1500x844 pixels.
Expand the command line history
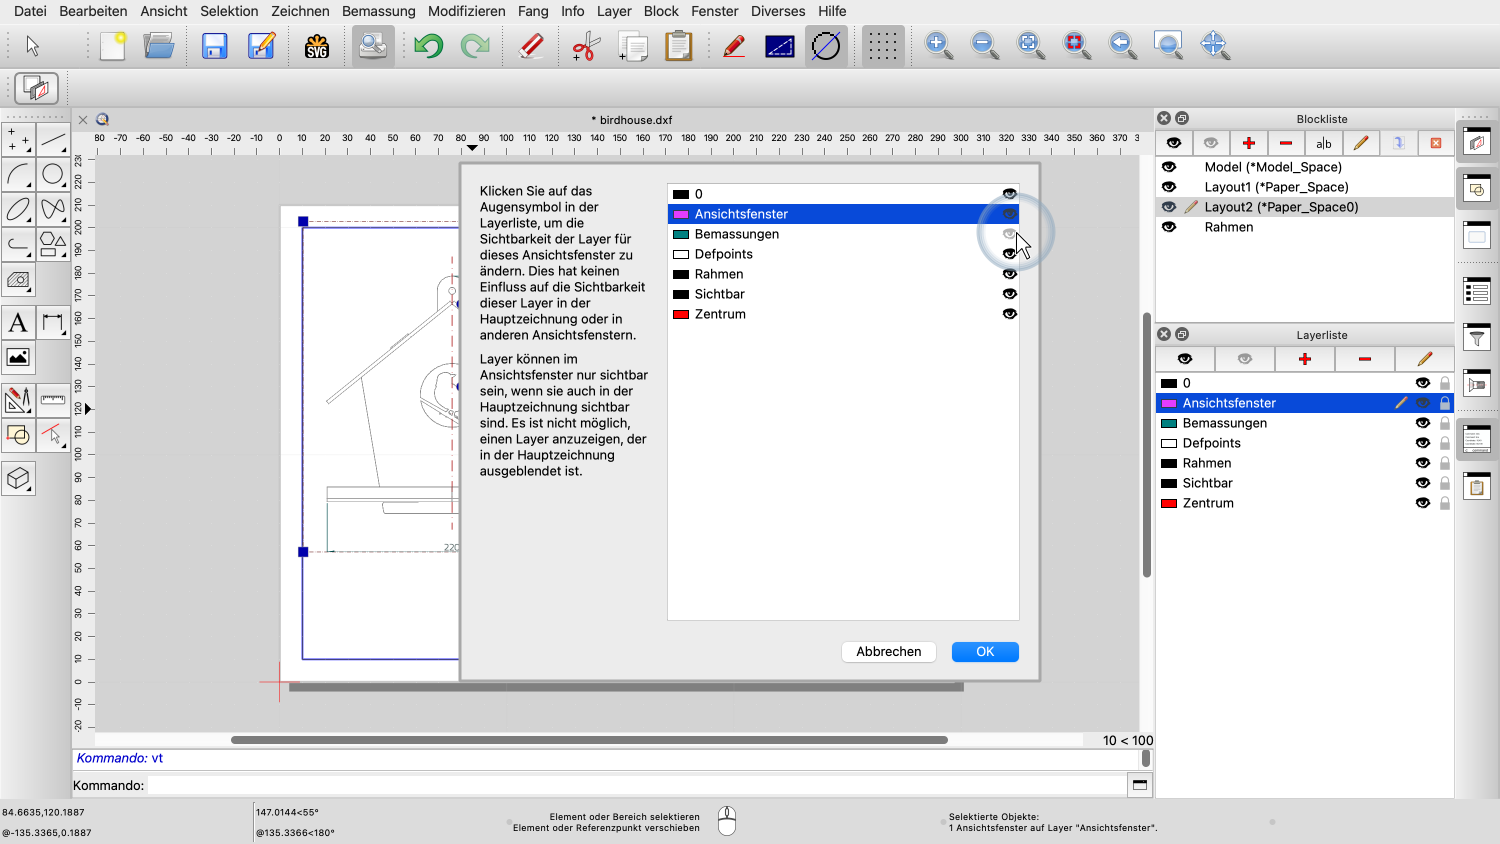pos(1140,785)
